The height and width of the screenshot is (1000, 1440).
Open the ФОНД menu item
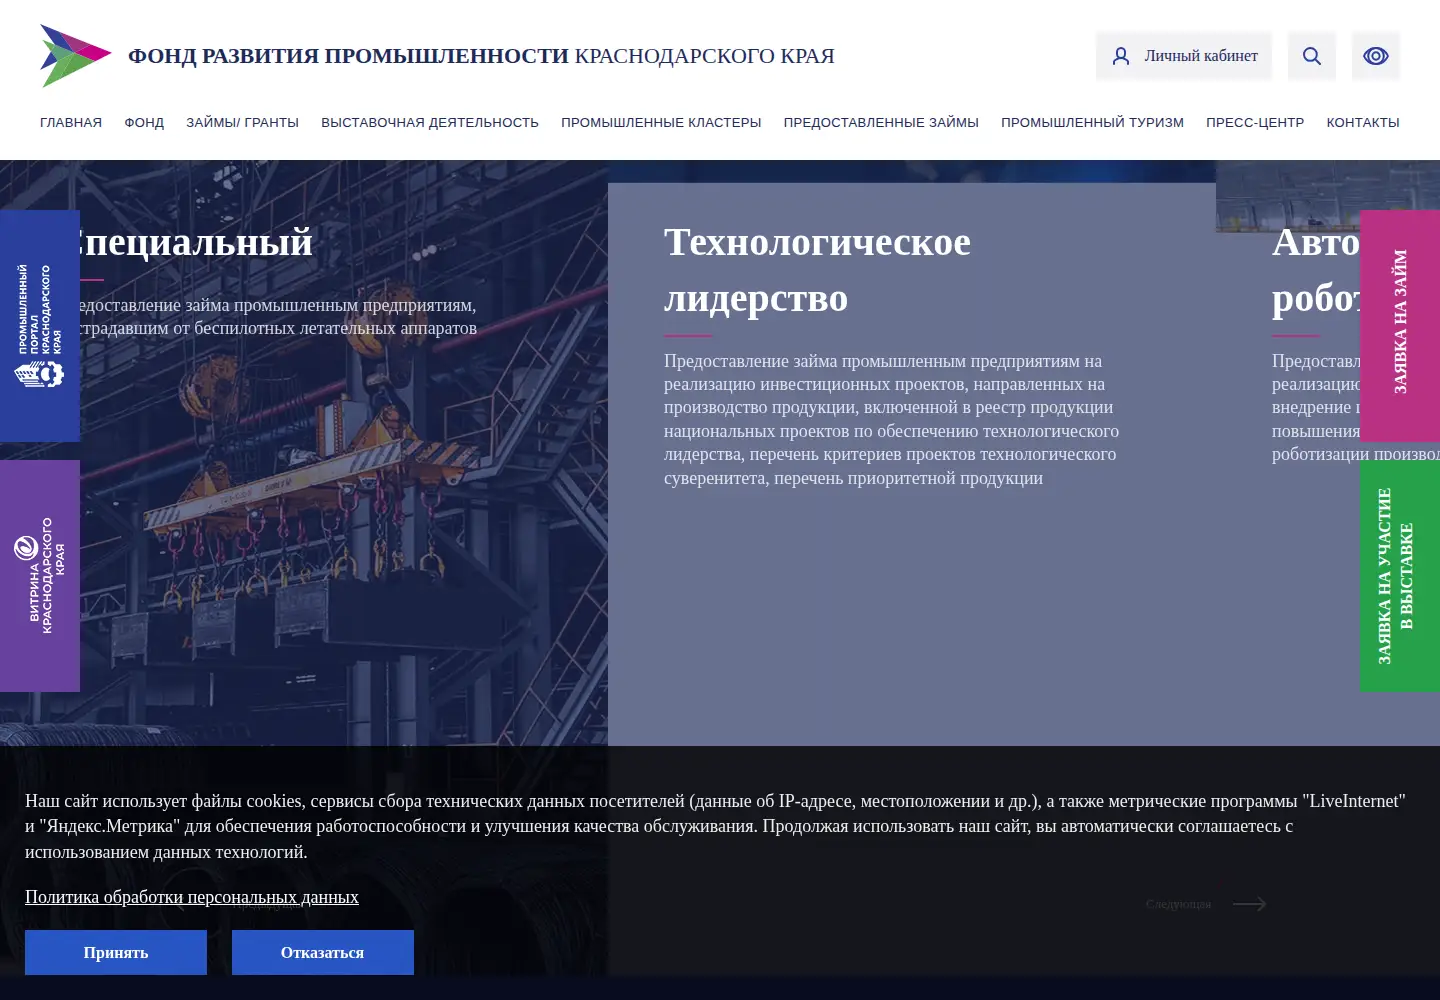pyautogui.click(x=144, y=122)
